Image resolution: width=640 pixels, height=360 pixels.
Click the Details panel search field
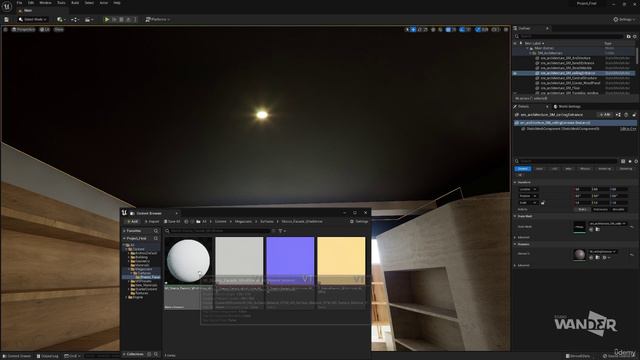click(x=567, y=161)
